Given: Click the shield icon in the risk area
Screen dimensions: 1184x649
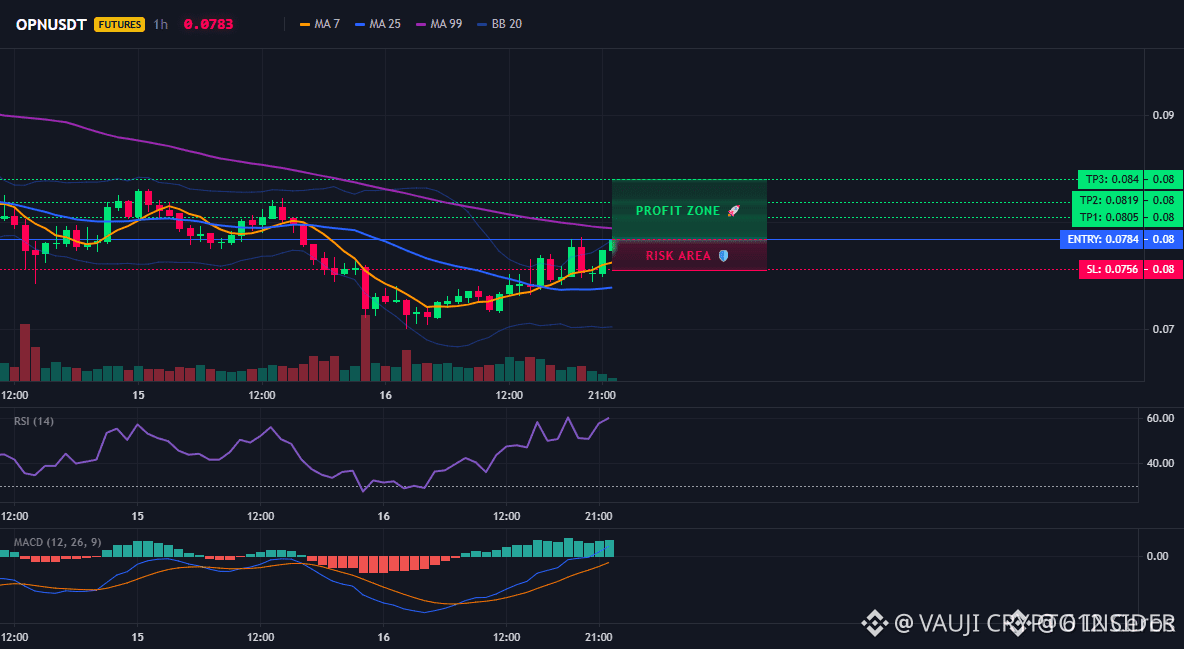Looking at the screenshot, I should (723, 256).
